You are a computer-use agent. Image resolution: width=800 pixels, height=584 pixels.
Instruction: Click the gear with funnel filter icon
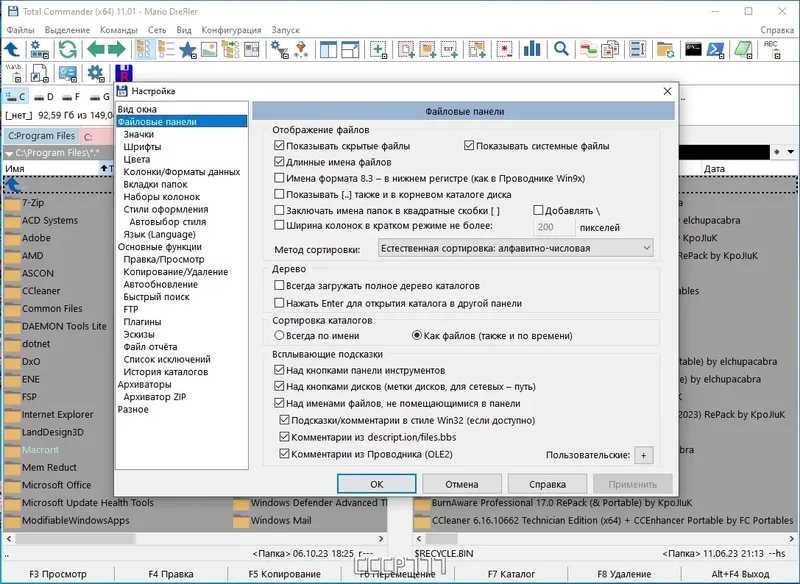coord(280,49)
